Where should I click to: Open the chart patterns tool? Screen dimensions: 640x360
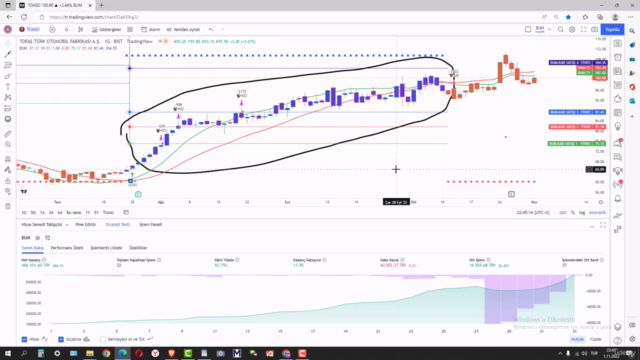tap(8, 98)
